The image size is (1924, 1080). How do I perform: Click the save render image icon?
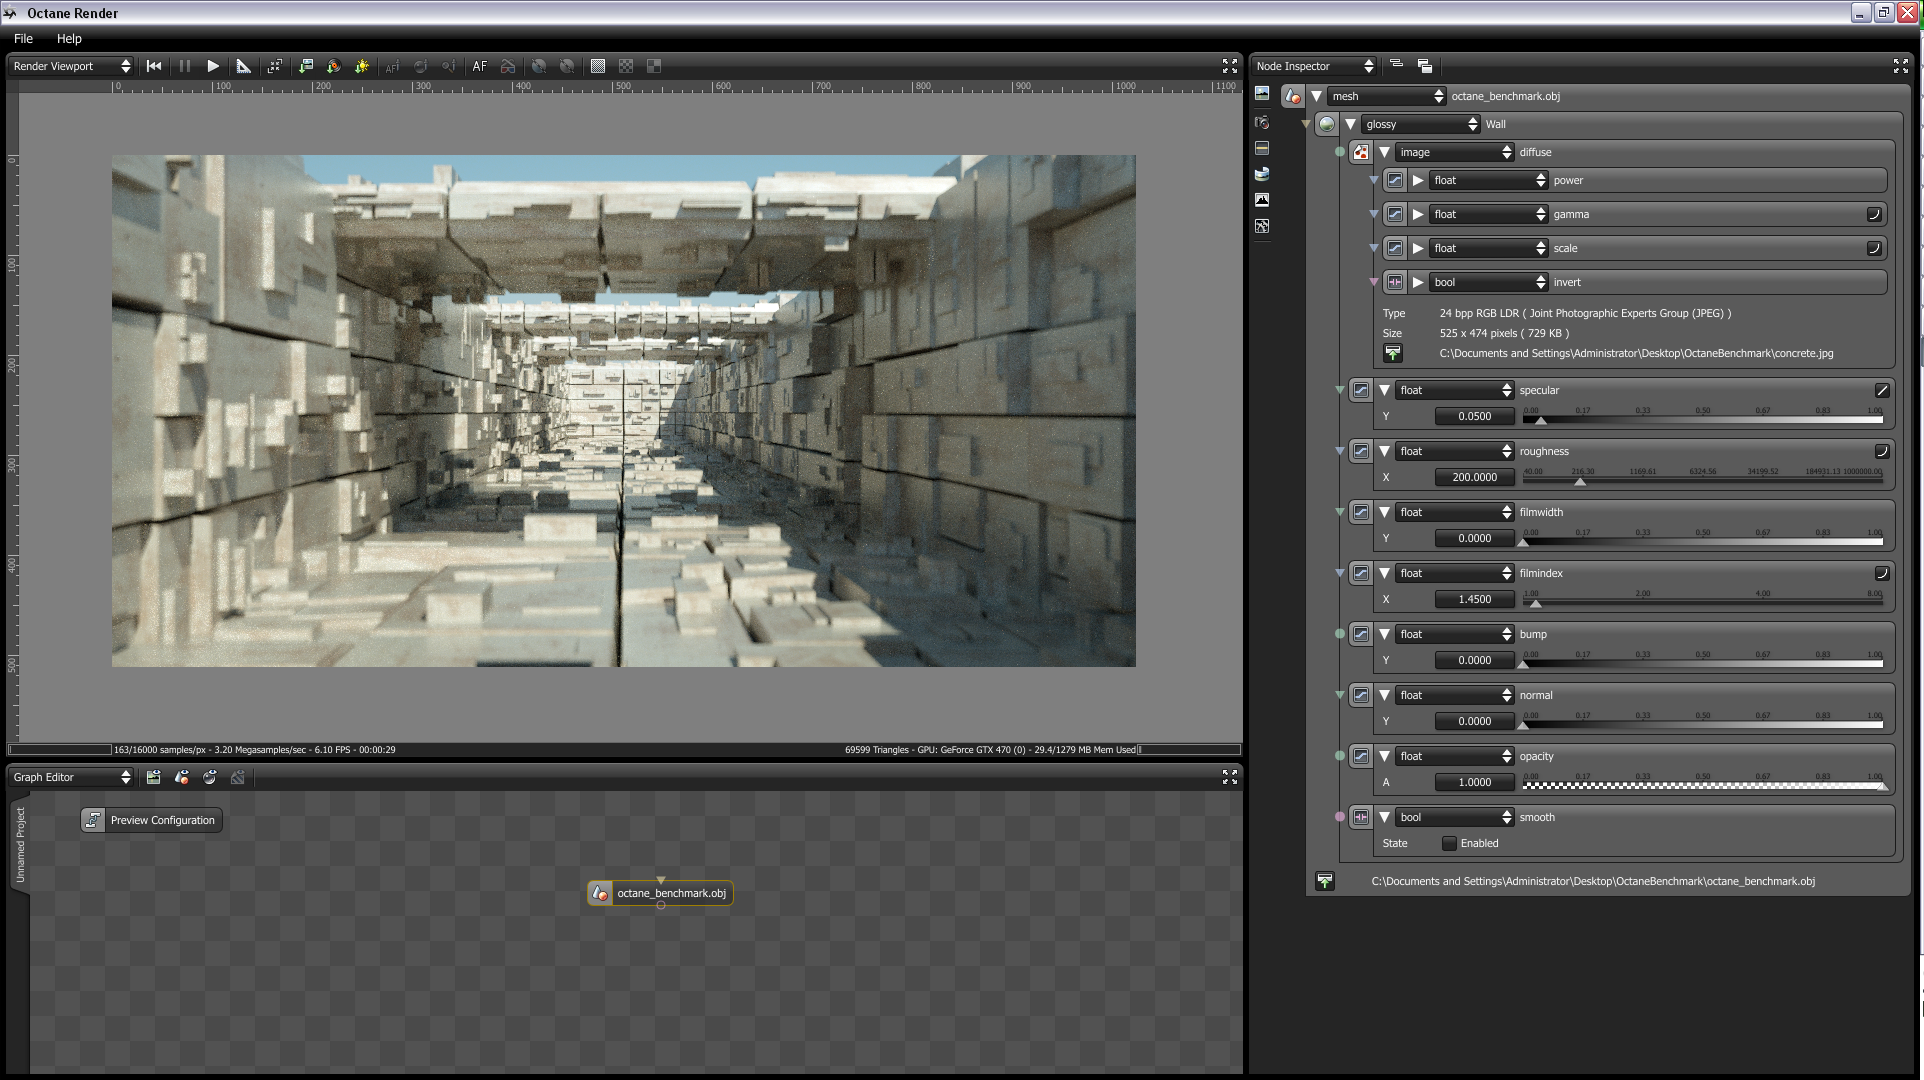pos(306,66)
